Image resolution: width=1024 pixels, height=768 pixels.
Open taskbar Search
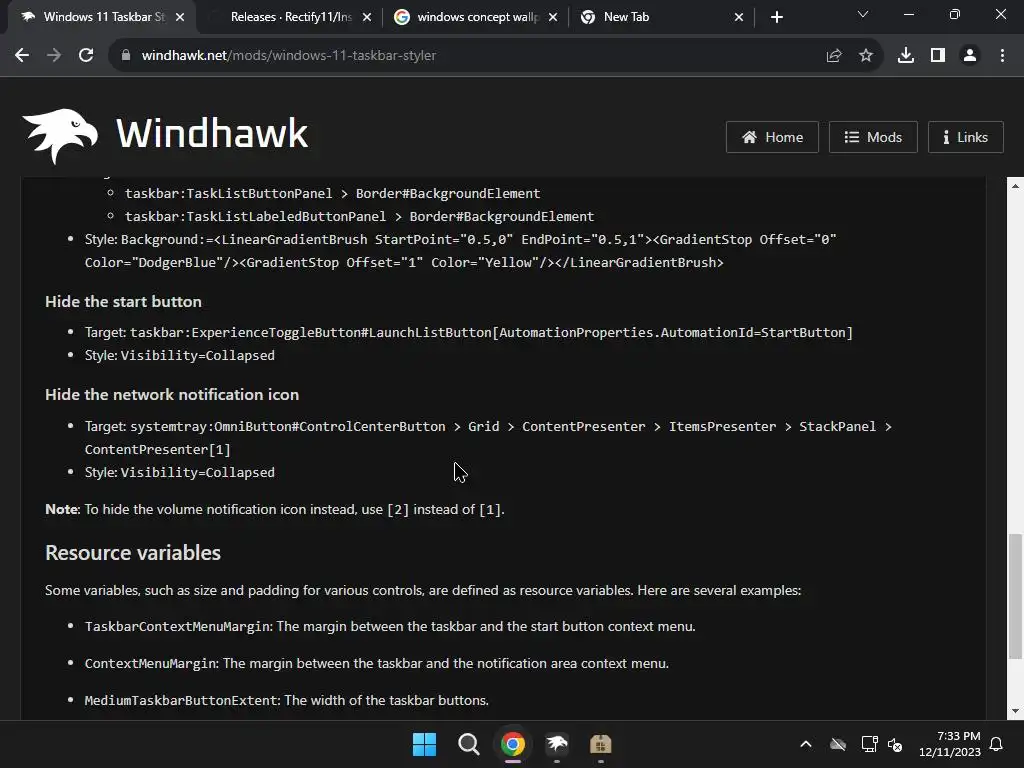[x=468, y=744]
